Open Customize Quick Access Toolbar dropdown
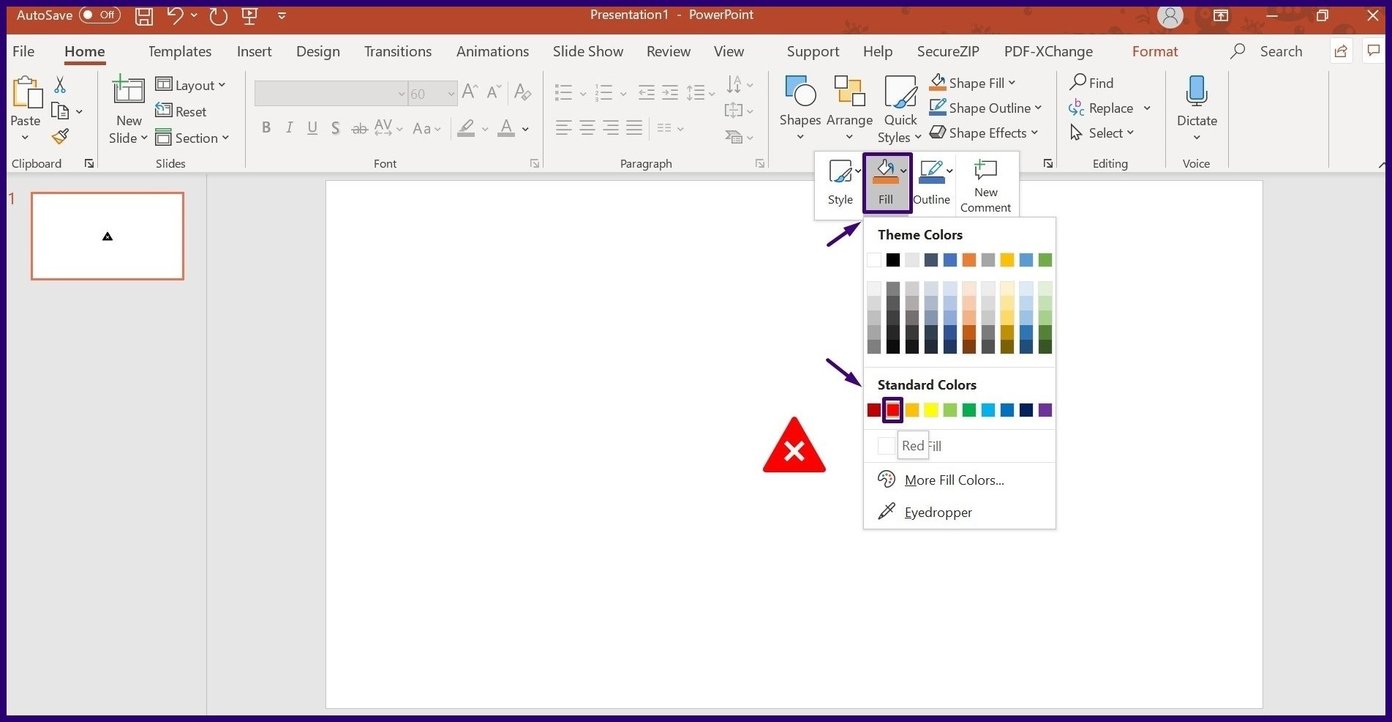Screen dimensions: 1392x722 (x=282, y=16)
